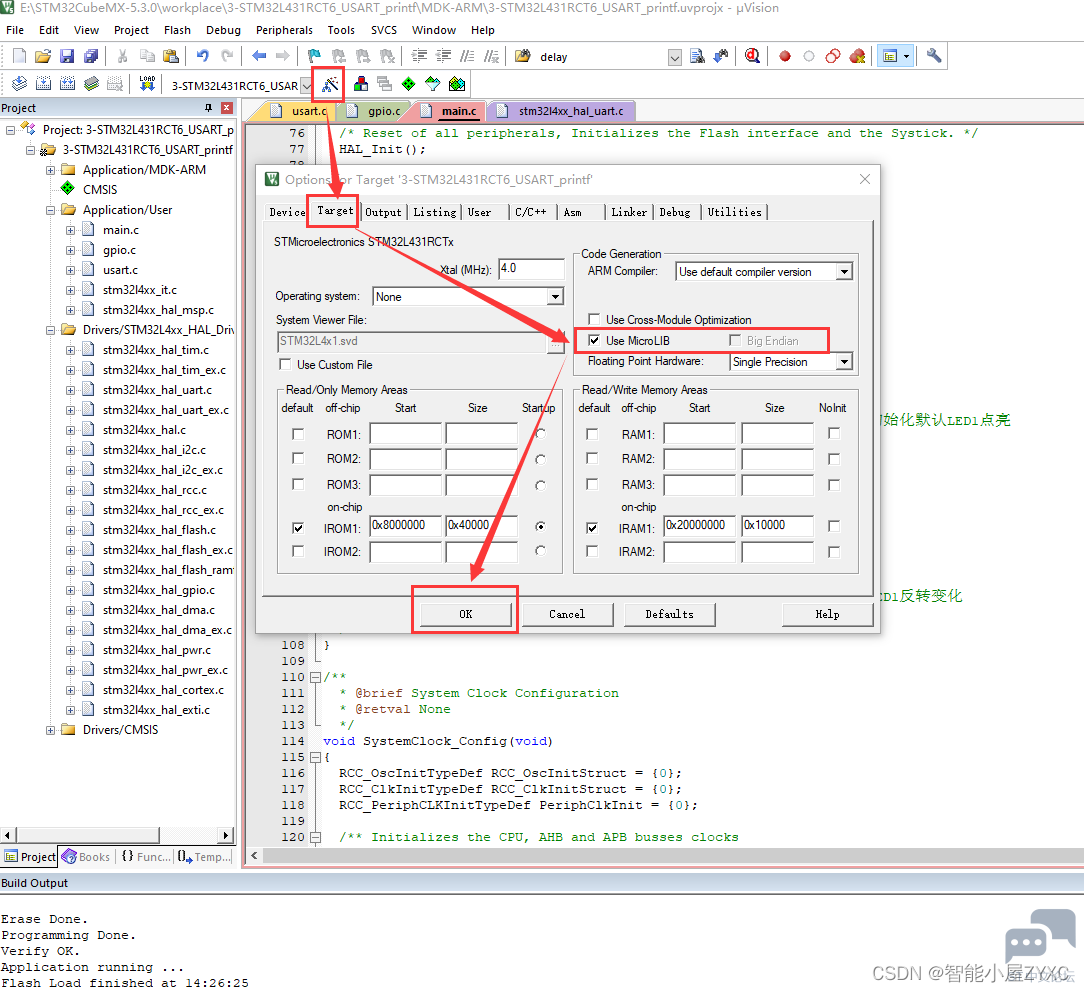1084x992 pixels.
Task: Open the Books panel tab
Action: (86, 857)
